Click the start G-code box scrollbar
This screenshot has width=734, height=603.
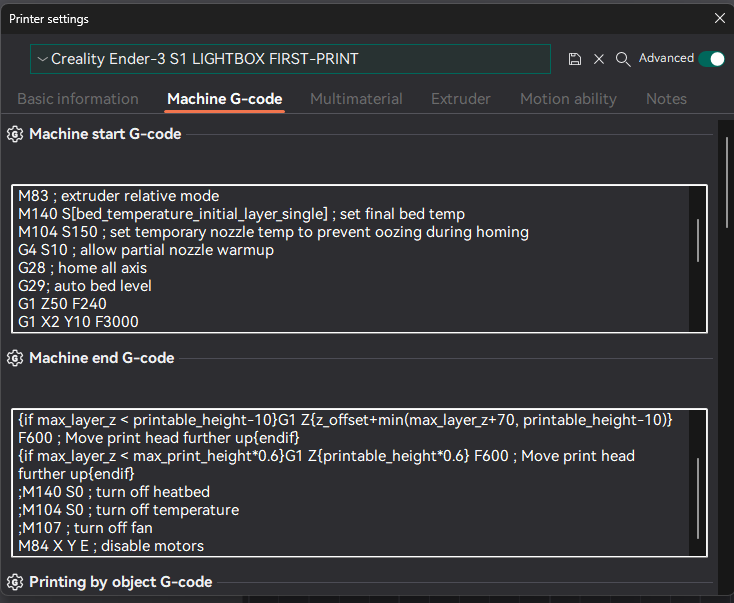[697, 240]
